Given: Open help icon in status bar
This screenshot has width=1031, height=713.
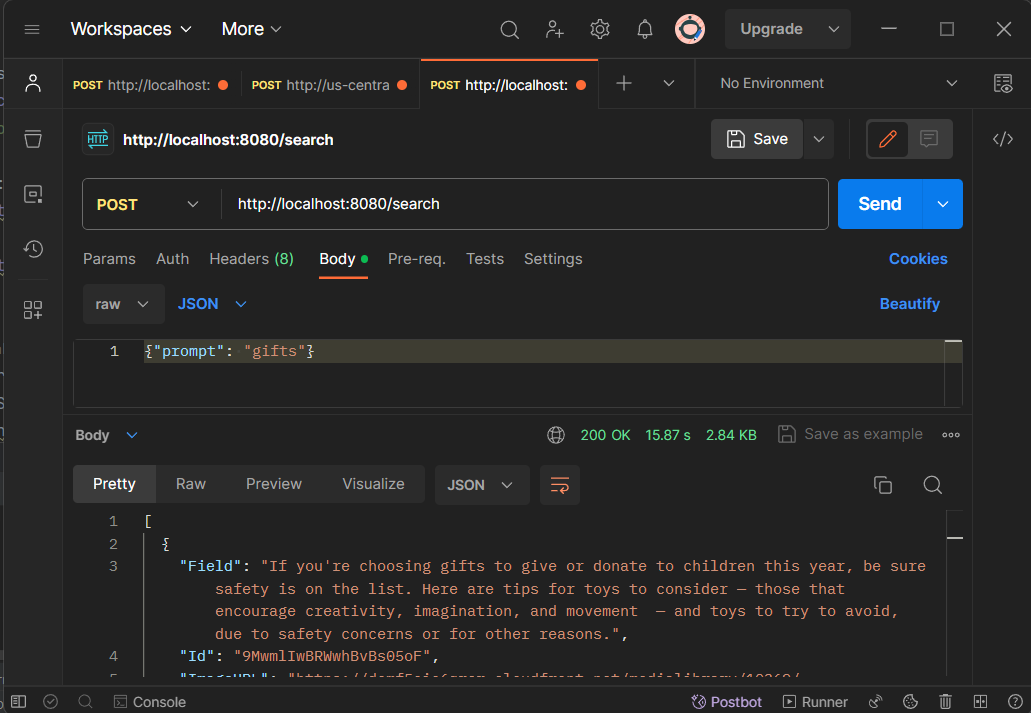Looking at the screenshot, I should coord(1015,702).
